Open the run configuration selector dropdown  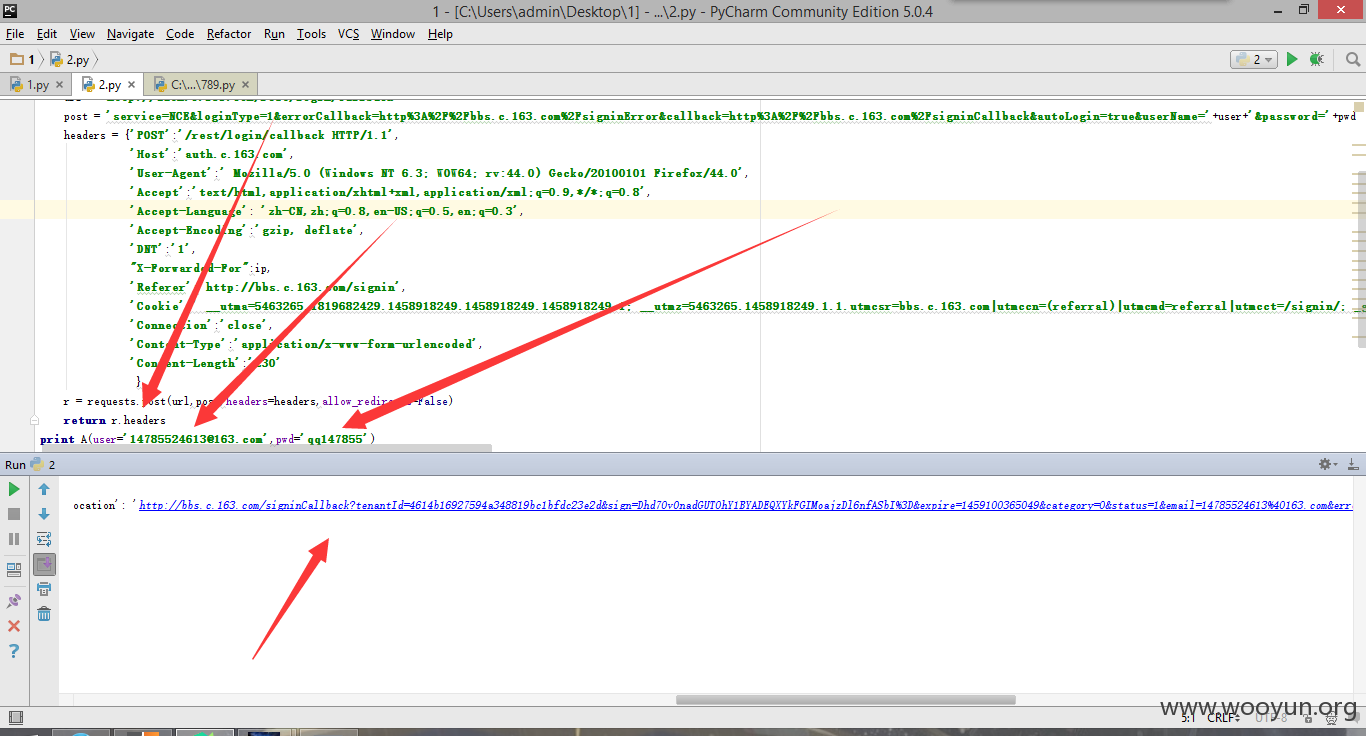pyautogui.click(x=1254, y=60)
